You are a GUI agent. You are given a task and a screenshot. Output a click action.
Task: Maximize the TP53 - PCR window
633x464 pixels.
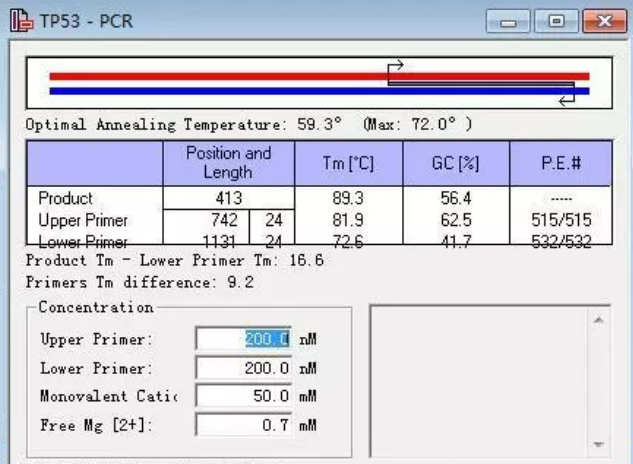click(556, 21)
